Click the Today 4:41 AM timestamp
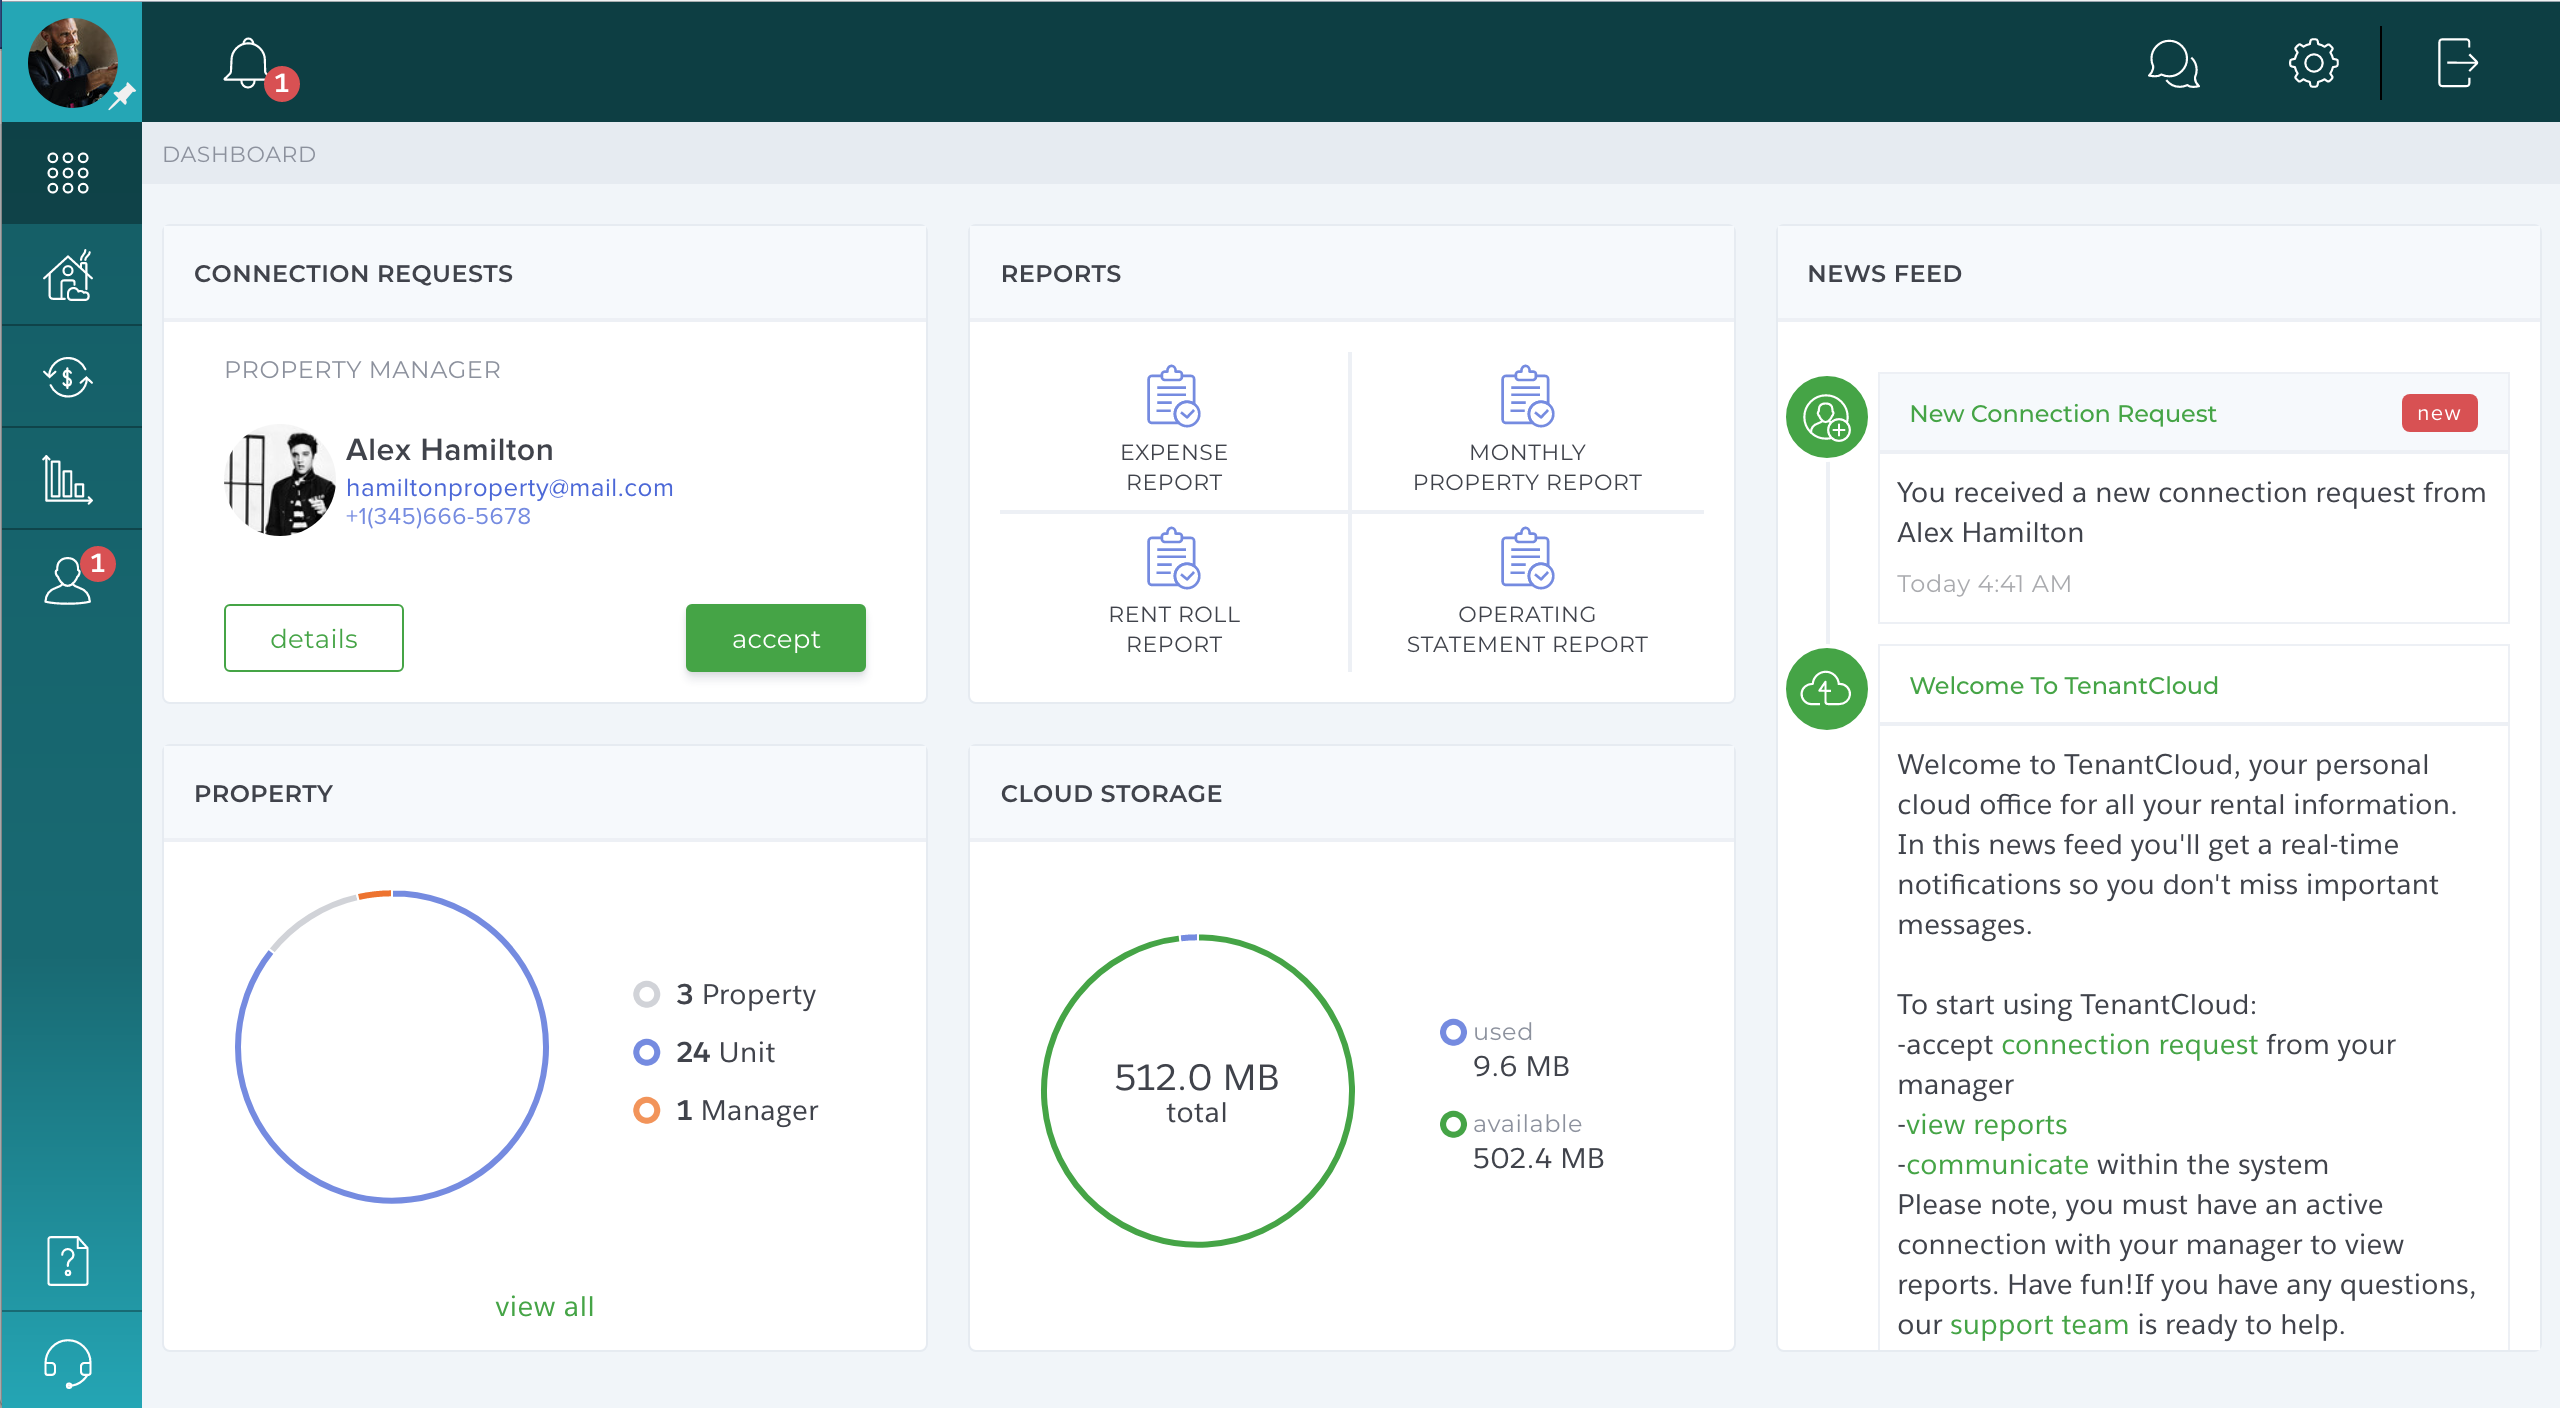 tap(1984, 583)
